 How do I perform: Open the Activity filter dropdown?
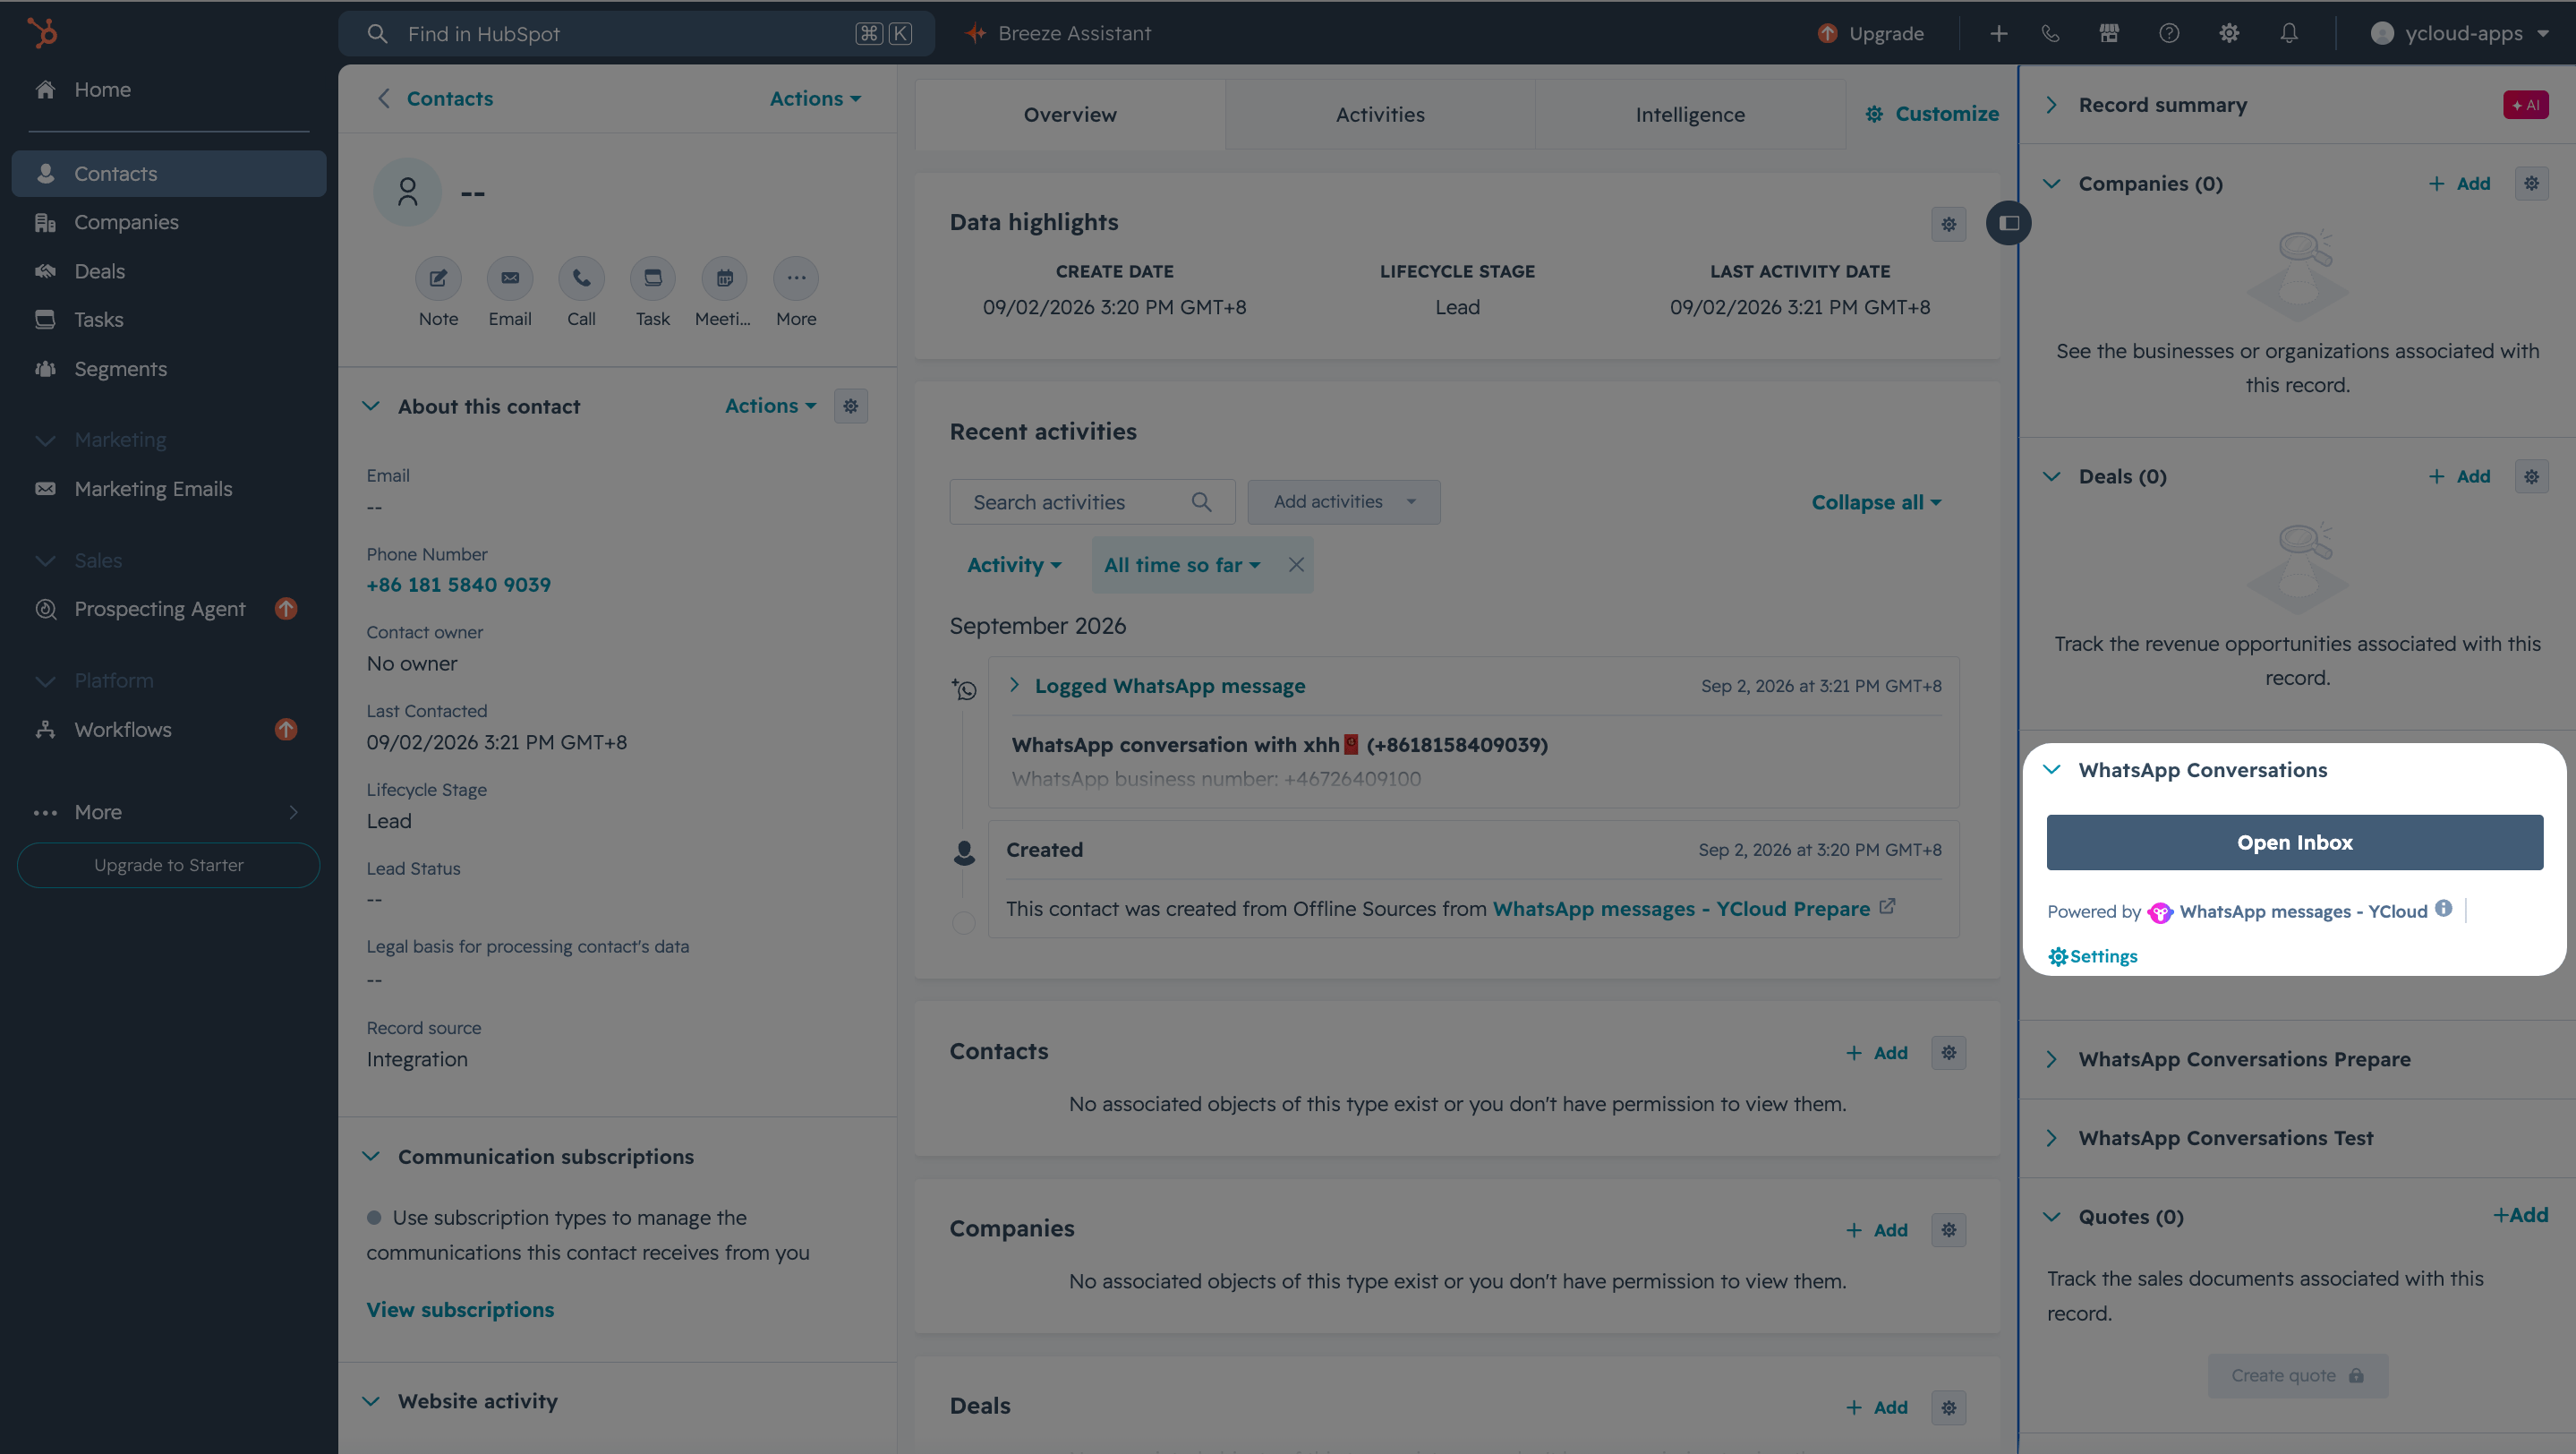coord(1014,565)
